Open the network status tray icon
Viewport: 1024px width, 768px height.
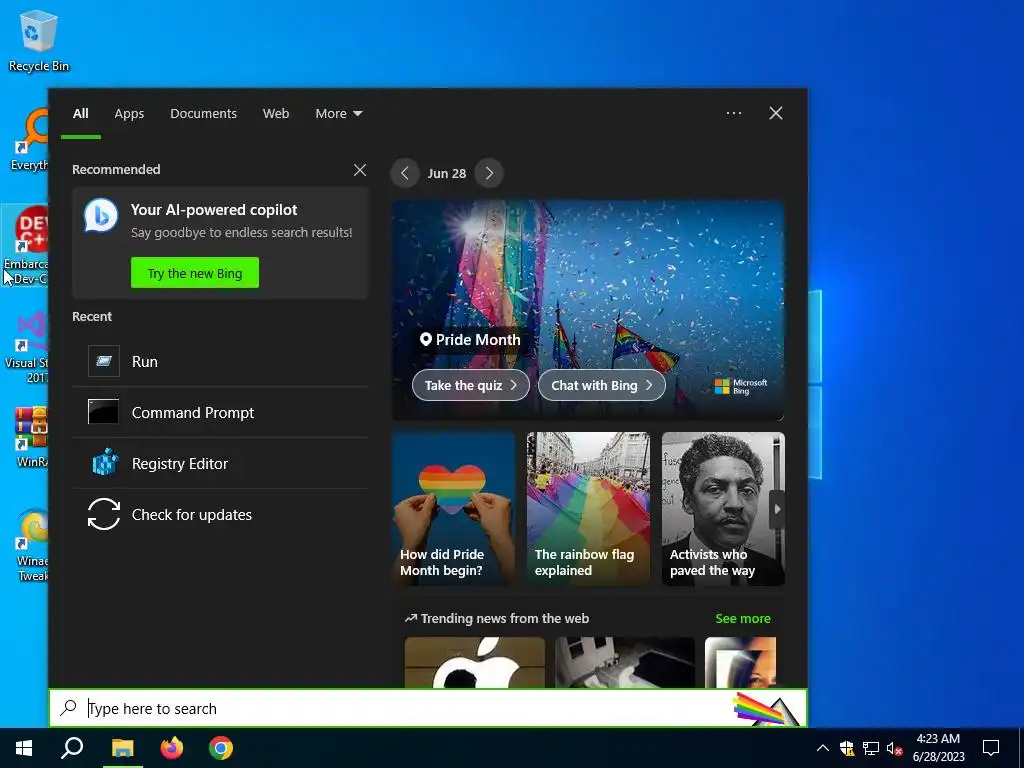871,748
